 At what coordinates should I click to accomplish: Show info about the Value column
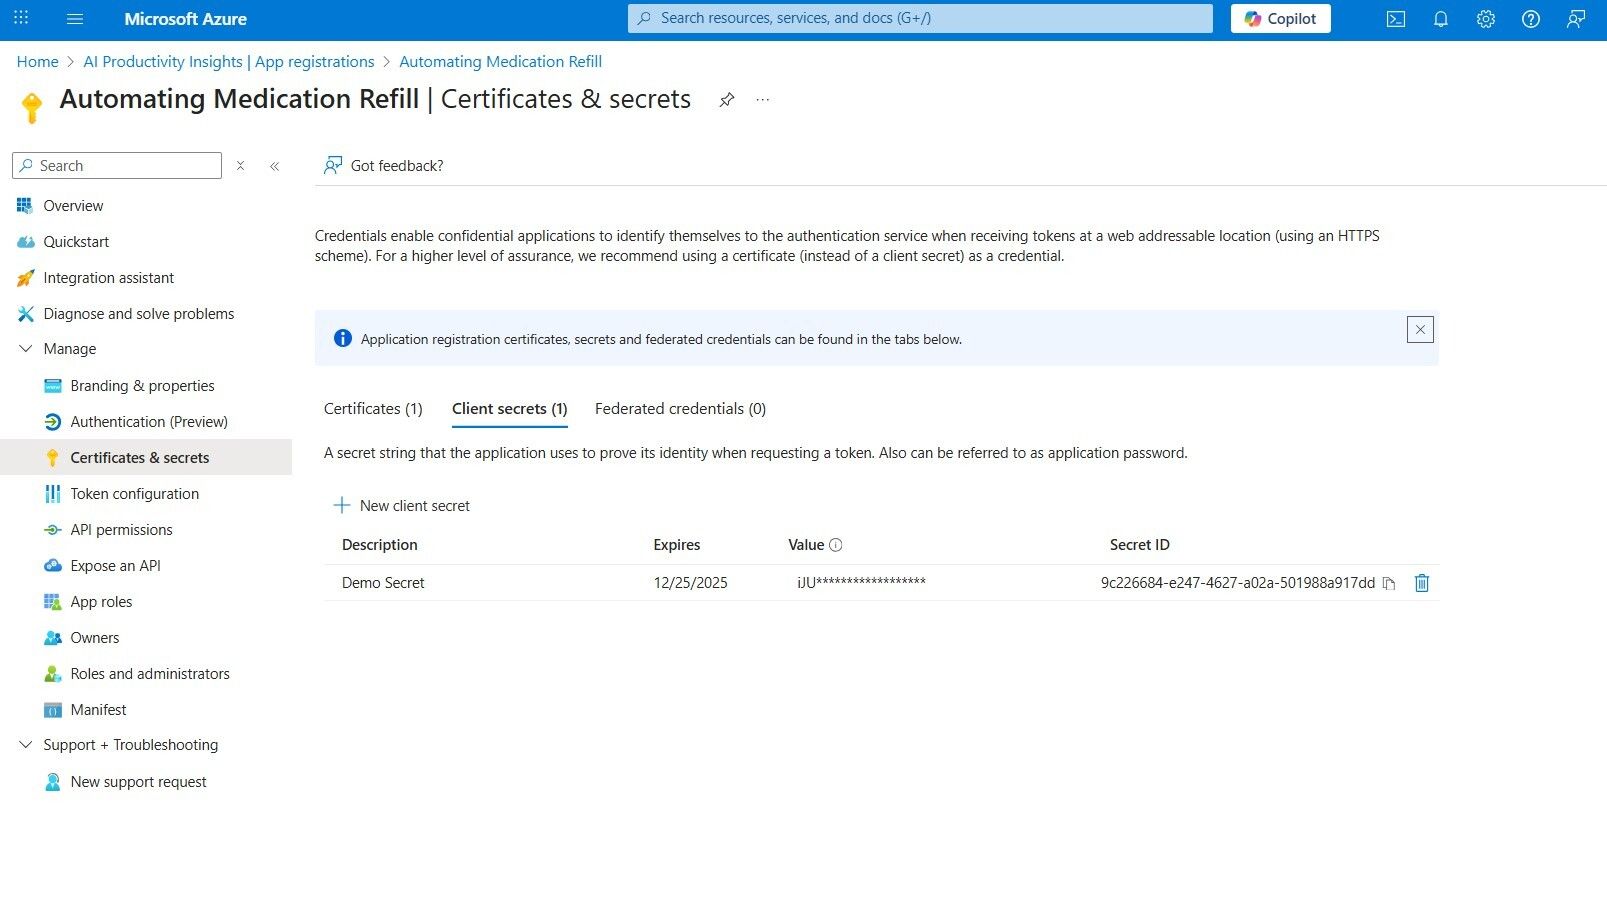[x=836, y=545]
